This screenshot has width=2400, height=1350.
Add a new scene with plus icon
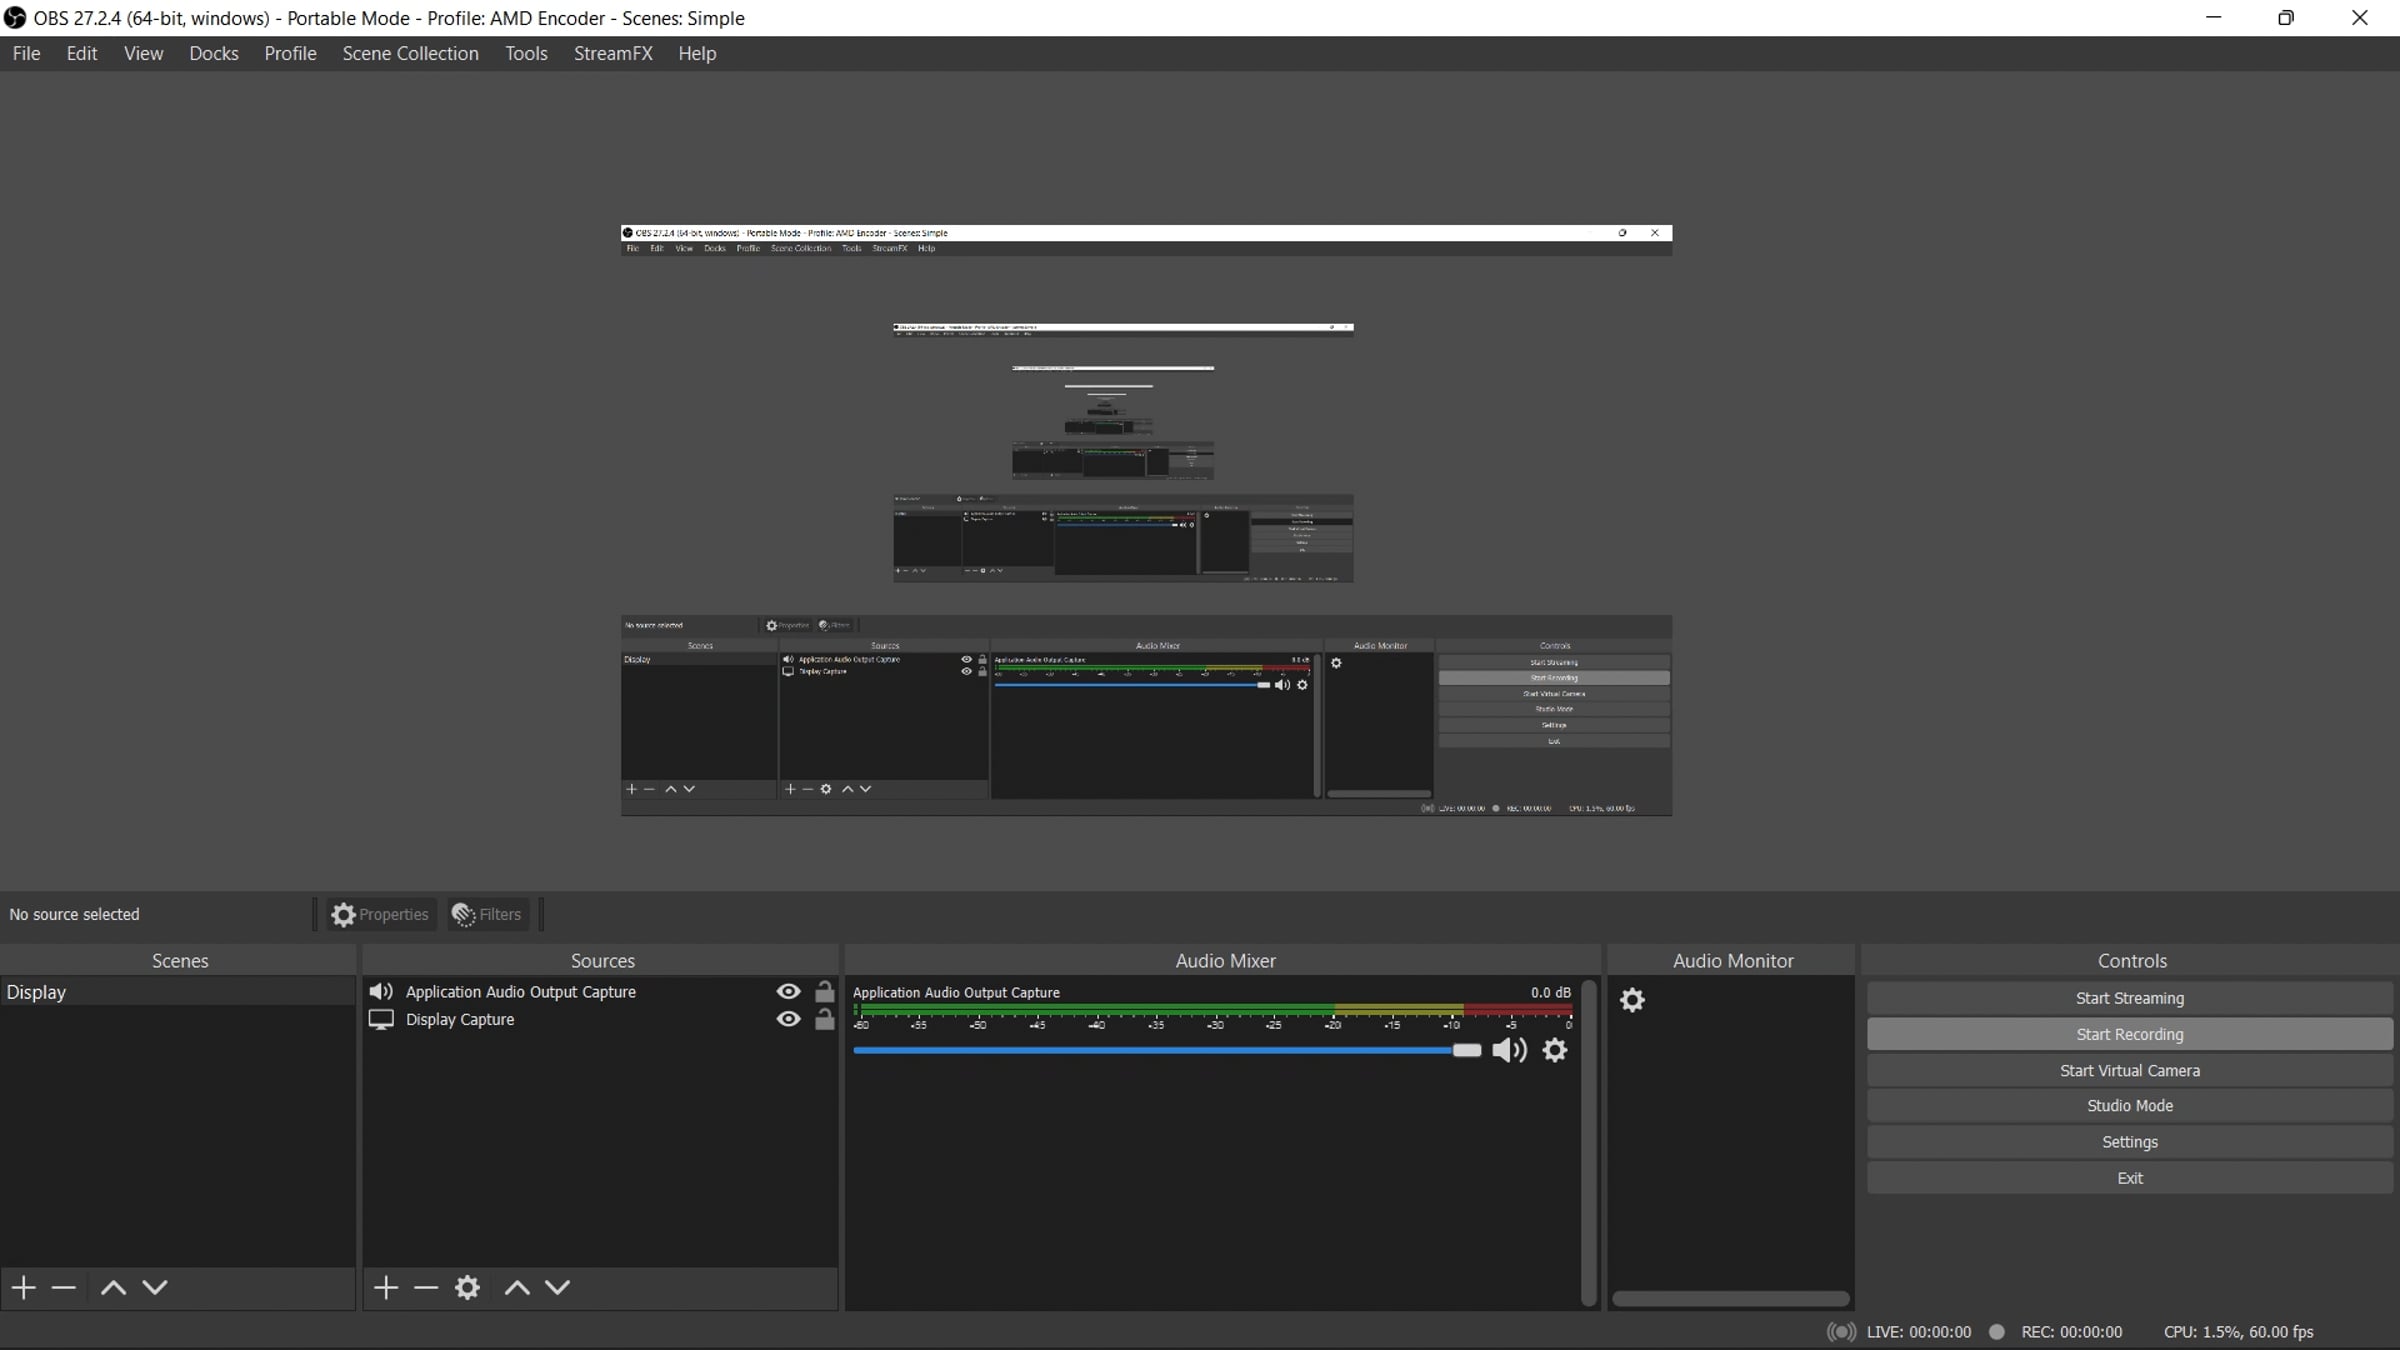pos(24,1287)
